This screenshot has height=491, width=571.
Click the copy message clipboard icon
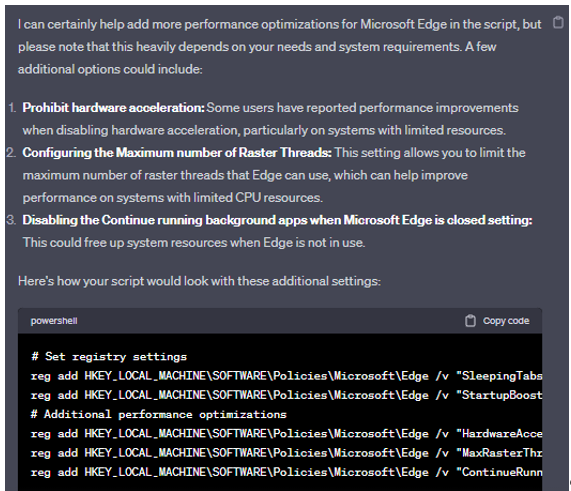[558, 23]
